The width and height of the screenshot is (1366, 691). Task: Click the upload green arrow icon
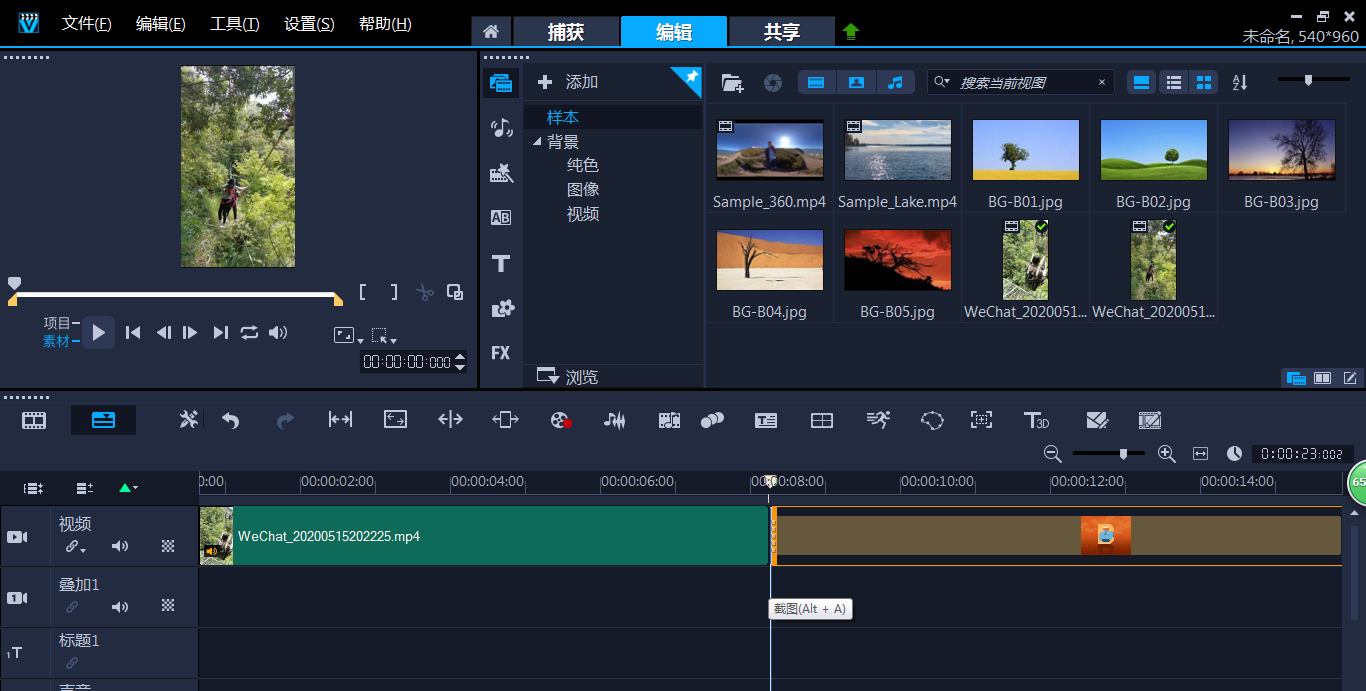[x=851, y=31]
